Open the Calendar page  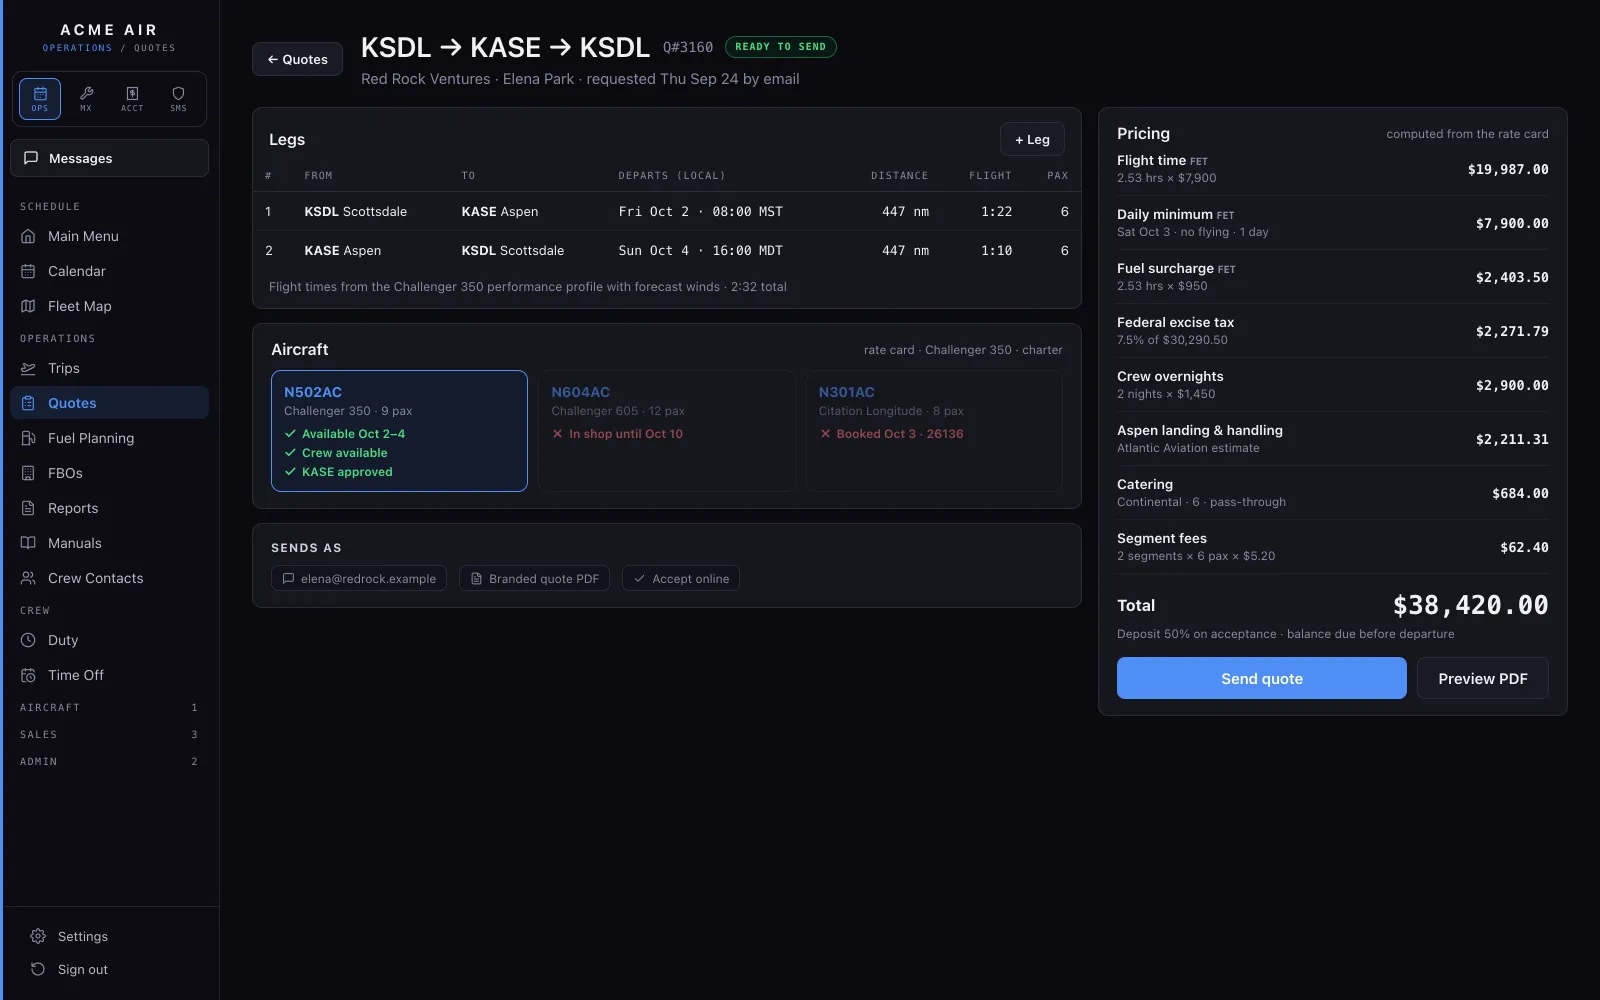(110, 271)
